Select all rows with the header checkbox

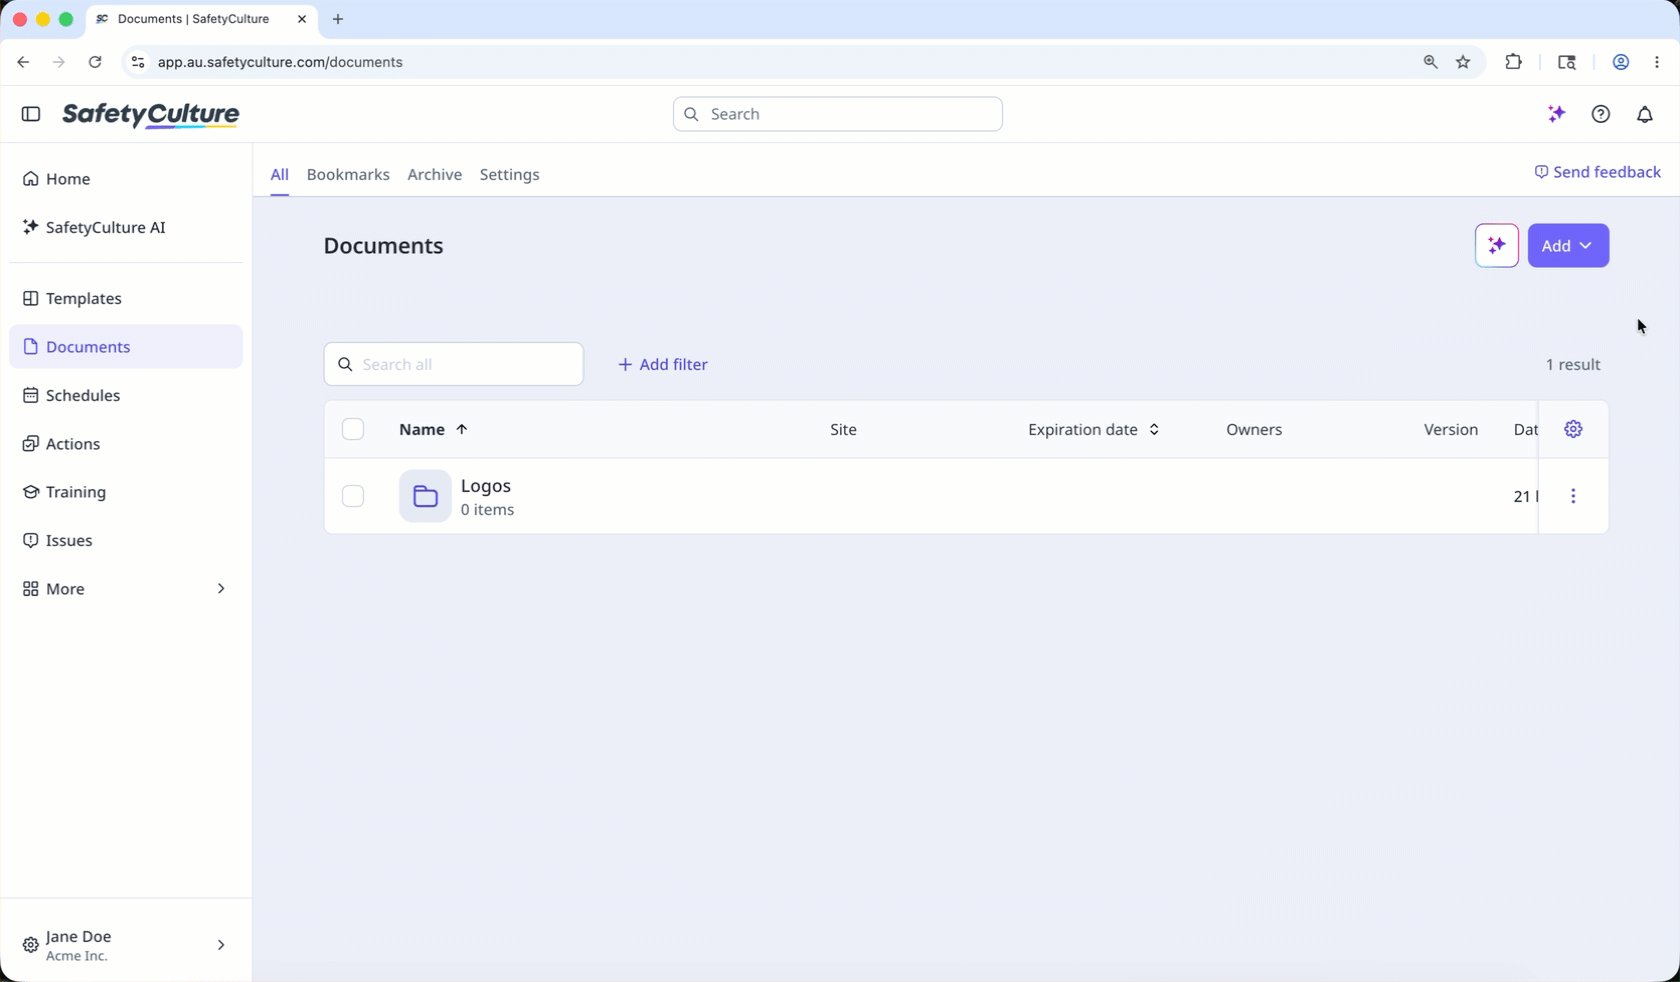(x=353, y=429)
